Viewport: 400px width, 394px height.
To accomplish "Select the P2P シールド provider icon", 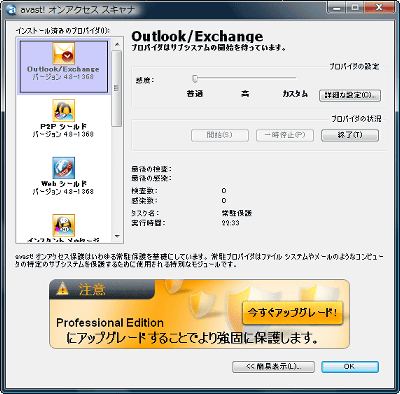I will click(63, 111).
